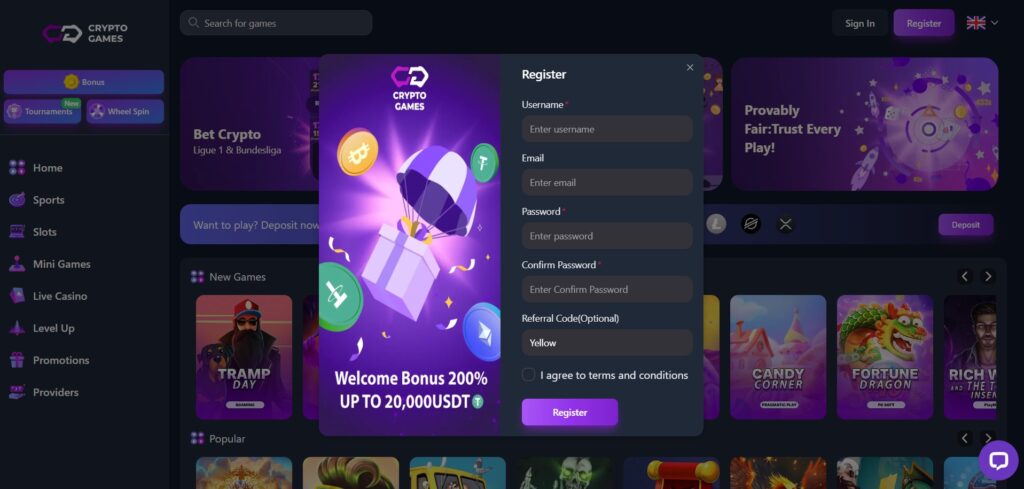Close the Register dialog

(690, 67)
